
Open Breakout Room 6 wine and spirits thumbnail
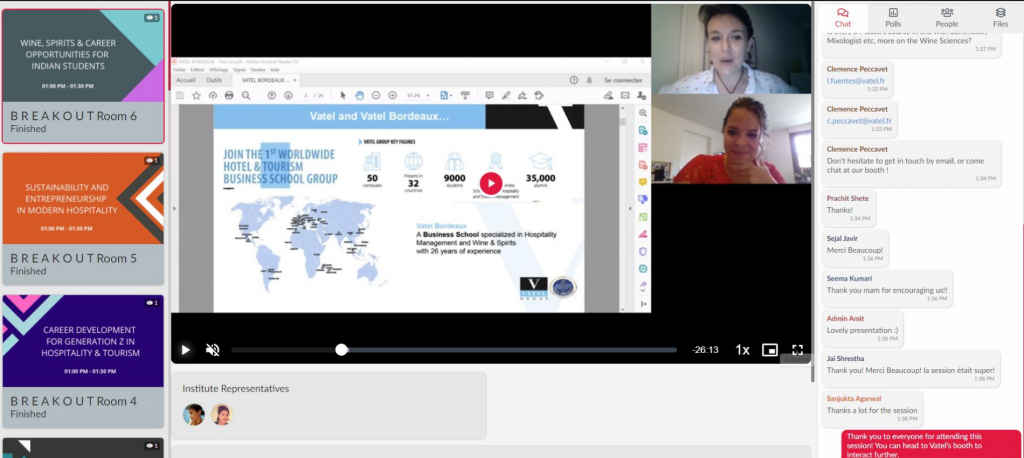click(x=83, y=56)
